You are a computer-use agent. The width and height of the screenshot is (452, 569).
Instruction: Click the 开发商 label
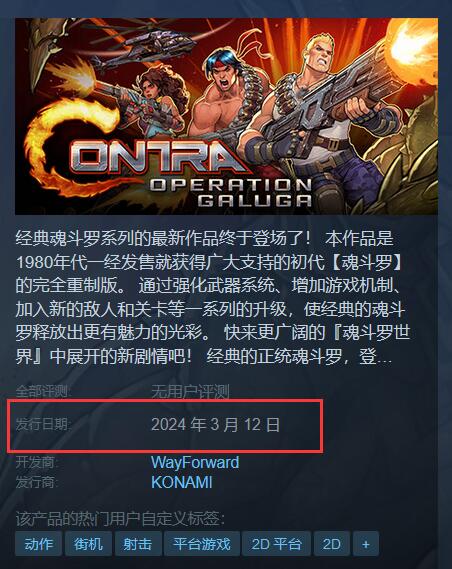click(37, 463)
